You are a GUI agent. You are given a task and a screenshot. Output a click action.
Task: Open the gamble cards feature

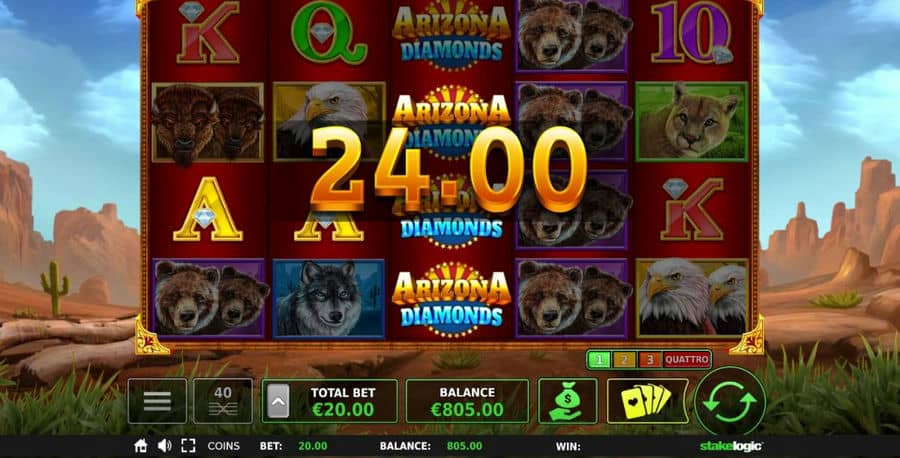[x=647, y=401]
